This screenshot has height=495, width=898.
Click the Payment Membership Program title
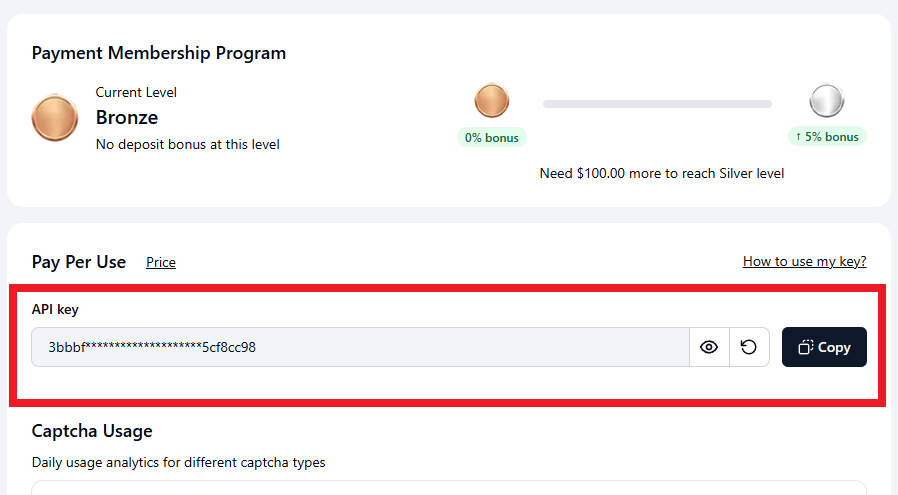click(x=159, y=53)
